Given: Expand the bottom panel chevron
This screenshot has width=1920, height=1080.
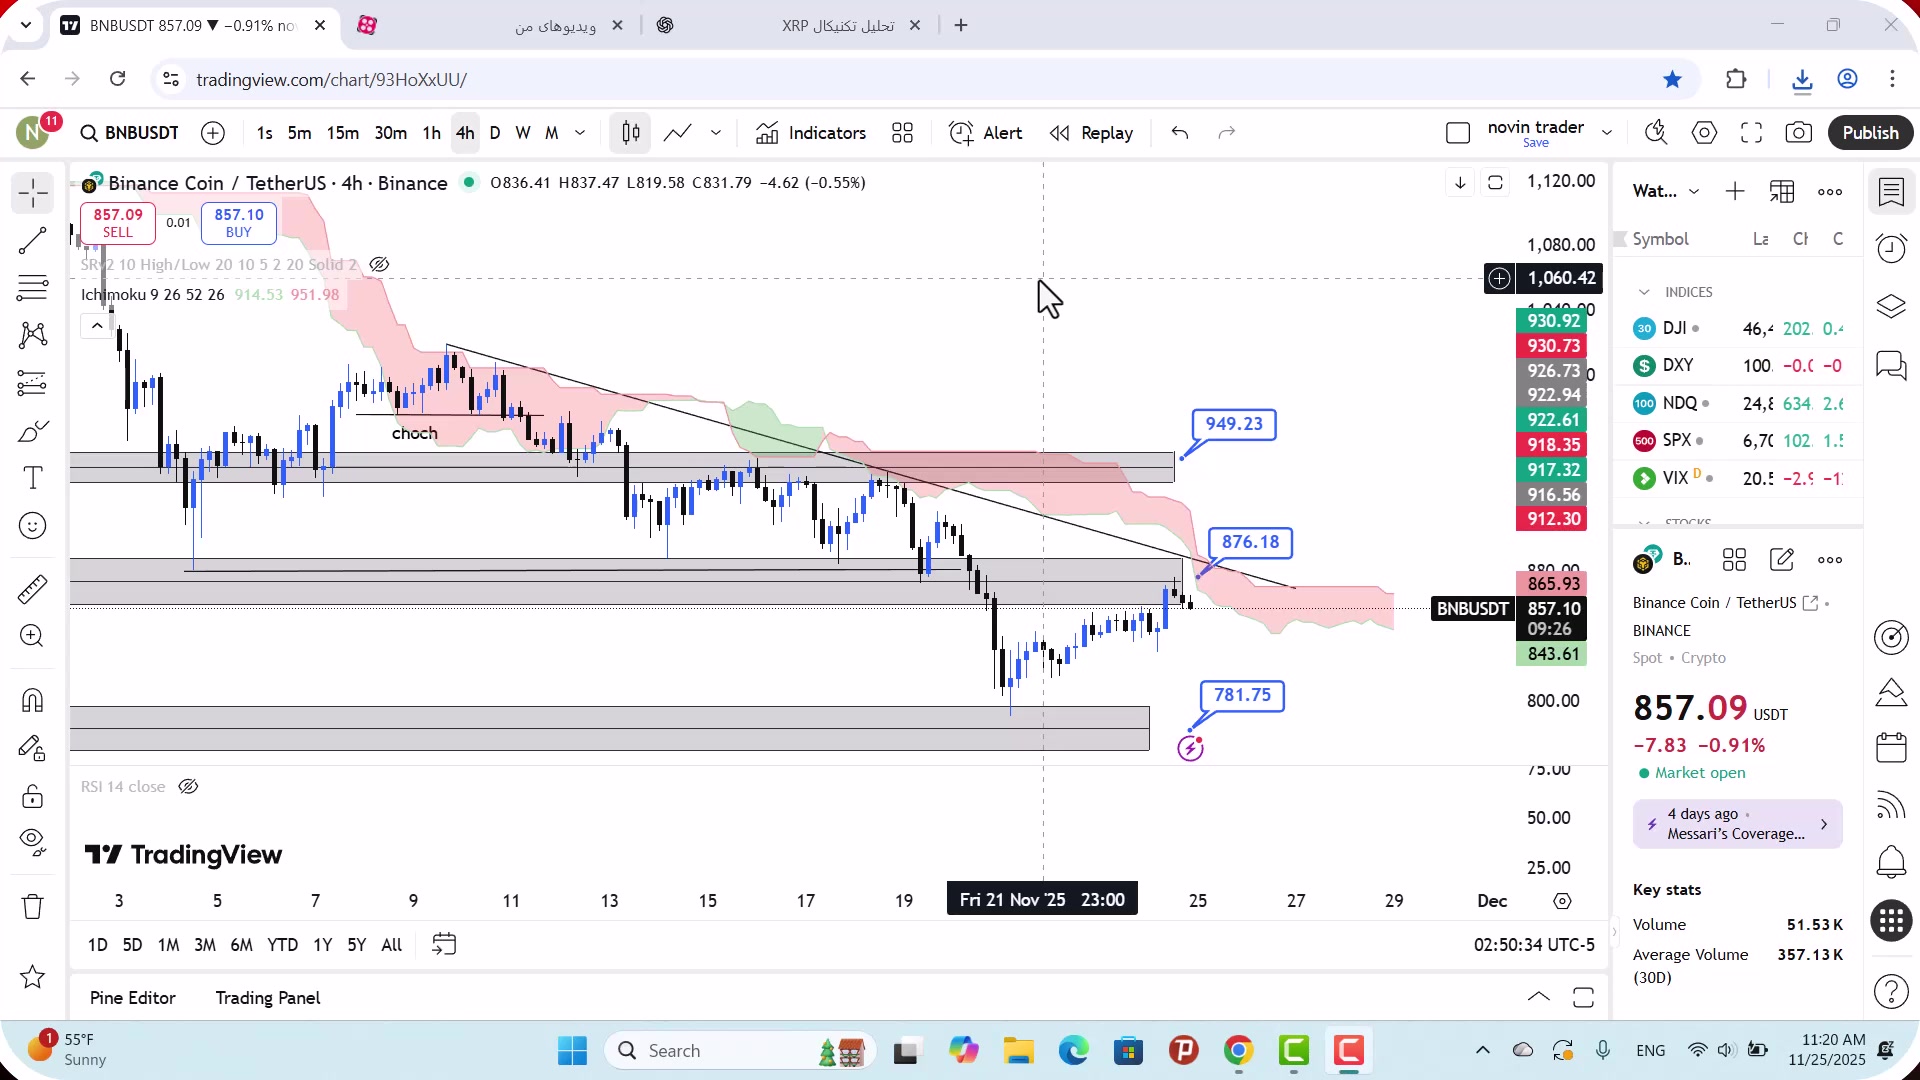Looking at the screenshot, I should click(1539, 997).
